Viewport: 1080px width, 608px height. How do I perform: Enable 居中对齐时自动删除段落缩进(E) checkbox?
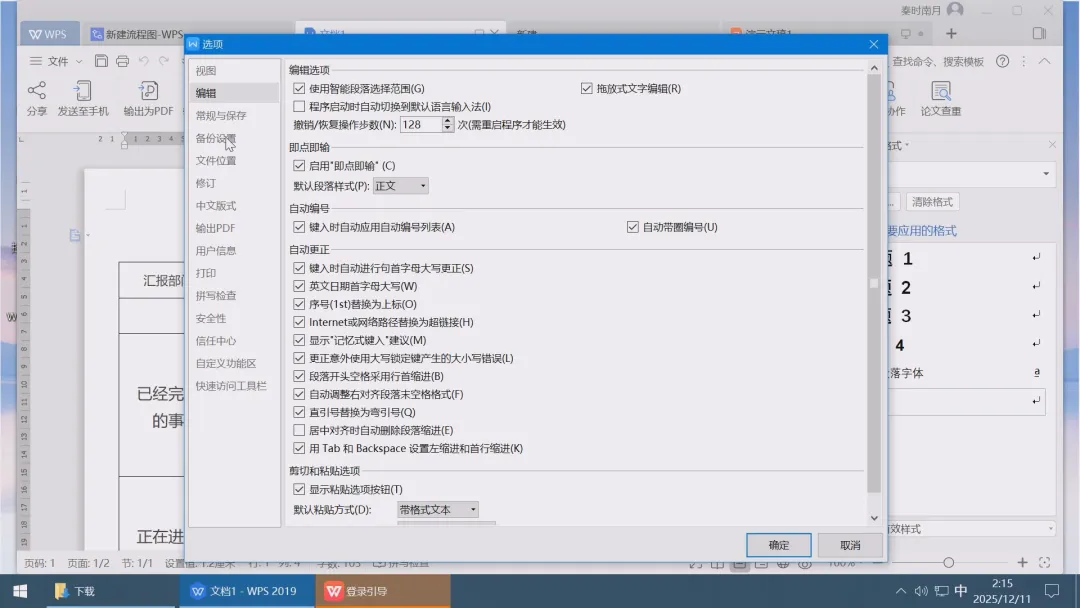tap(299, 430)
